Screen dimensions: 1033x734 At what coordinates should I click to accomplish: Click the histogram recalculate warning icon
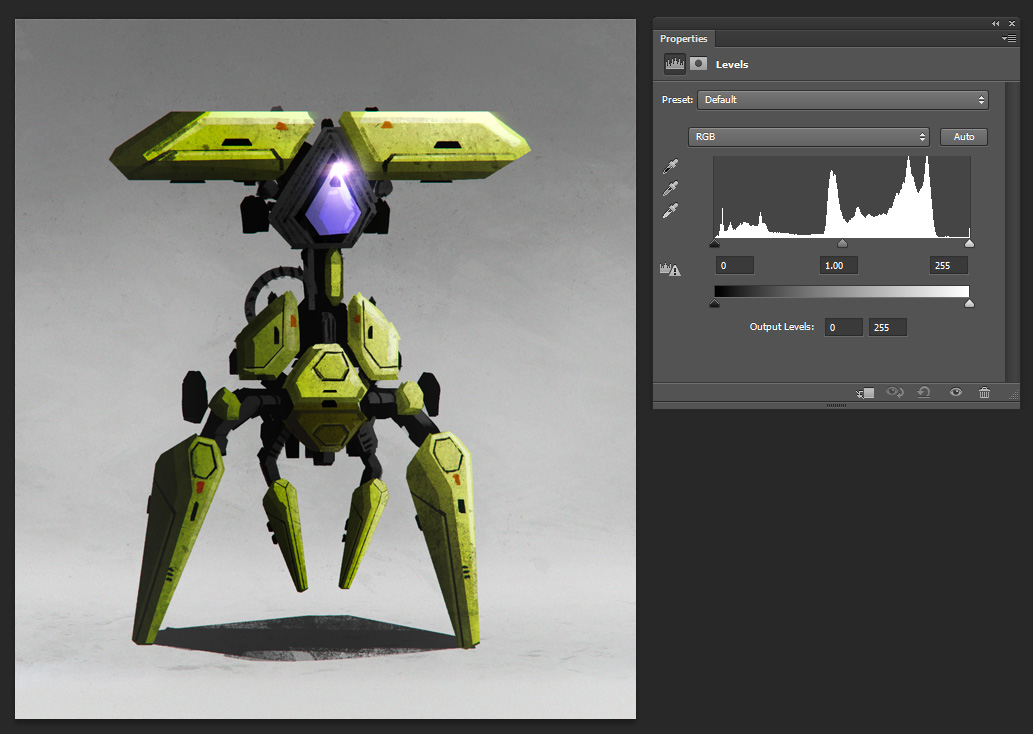point(670,269)
